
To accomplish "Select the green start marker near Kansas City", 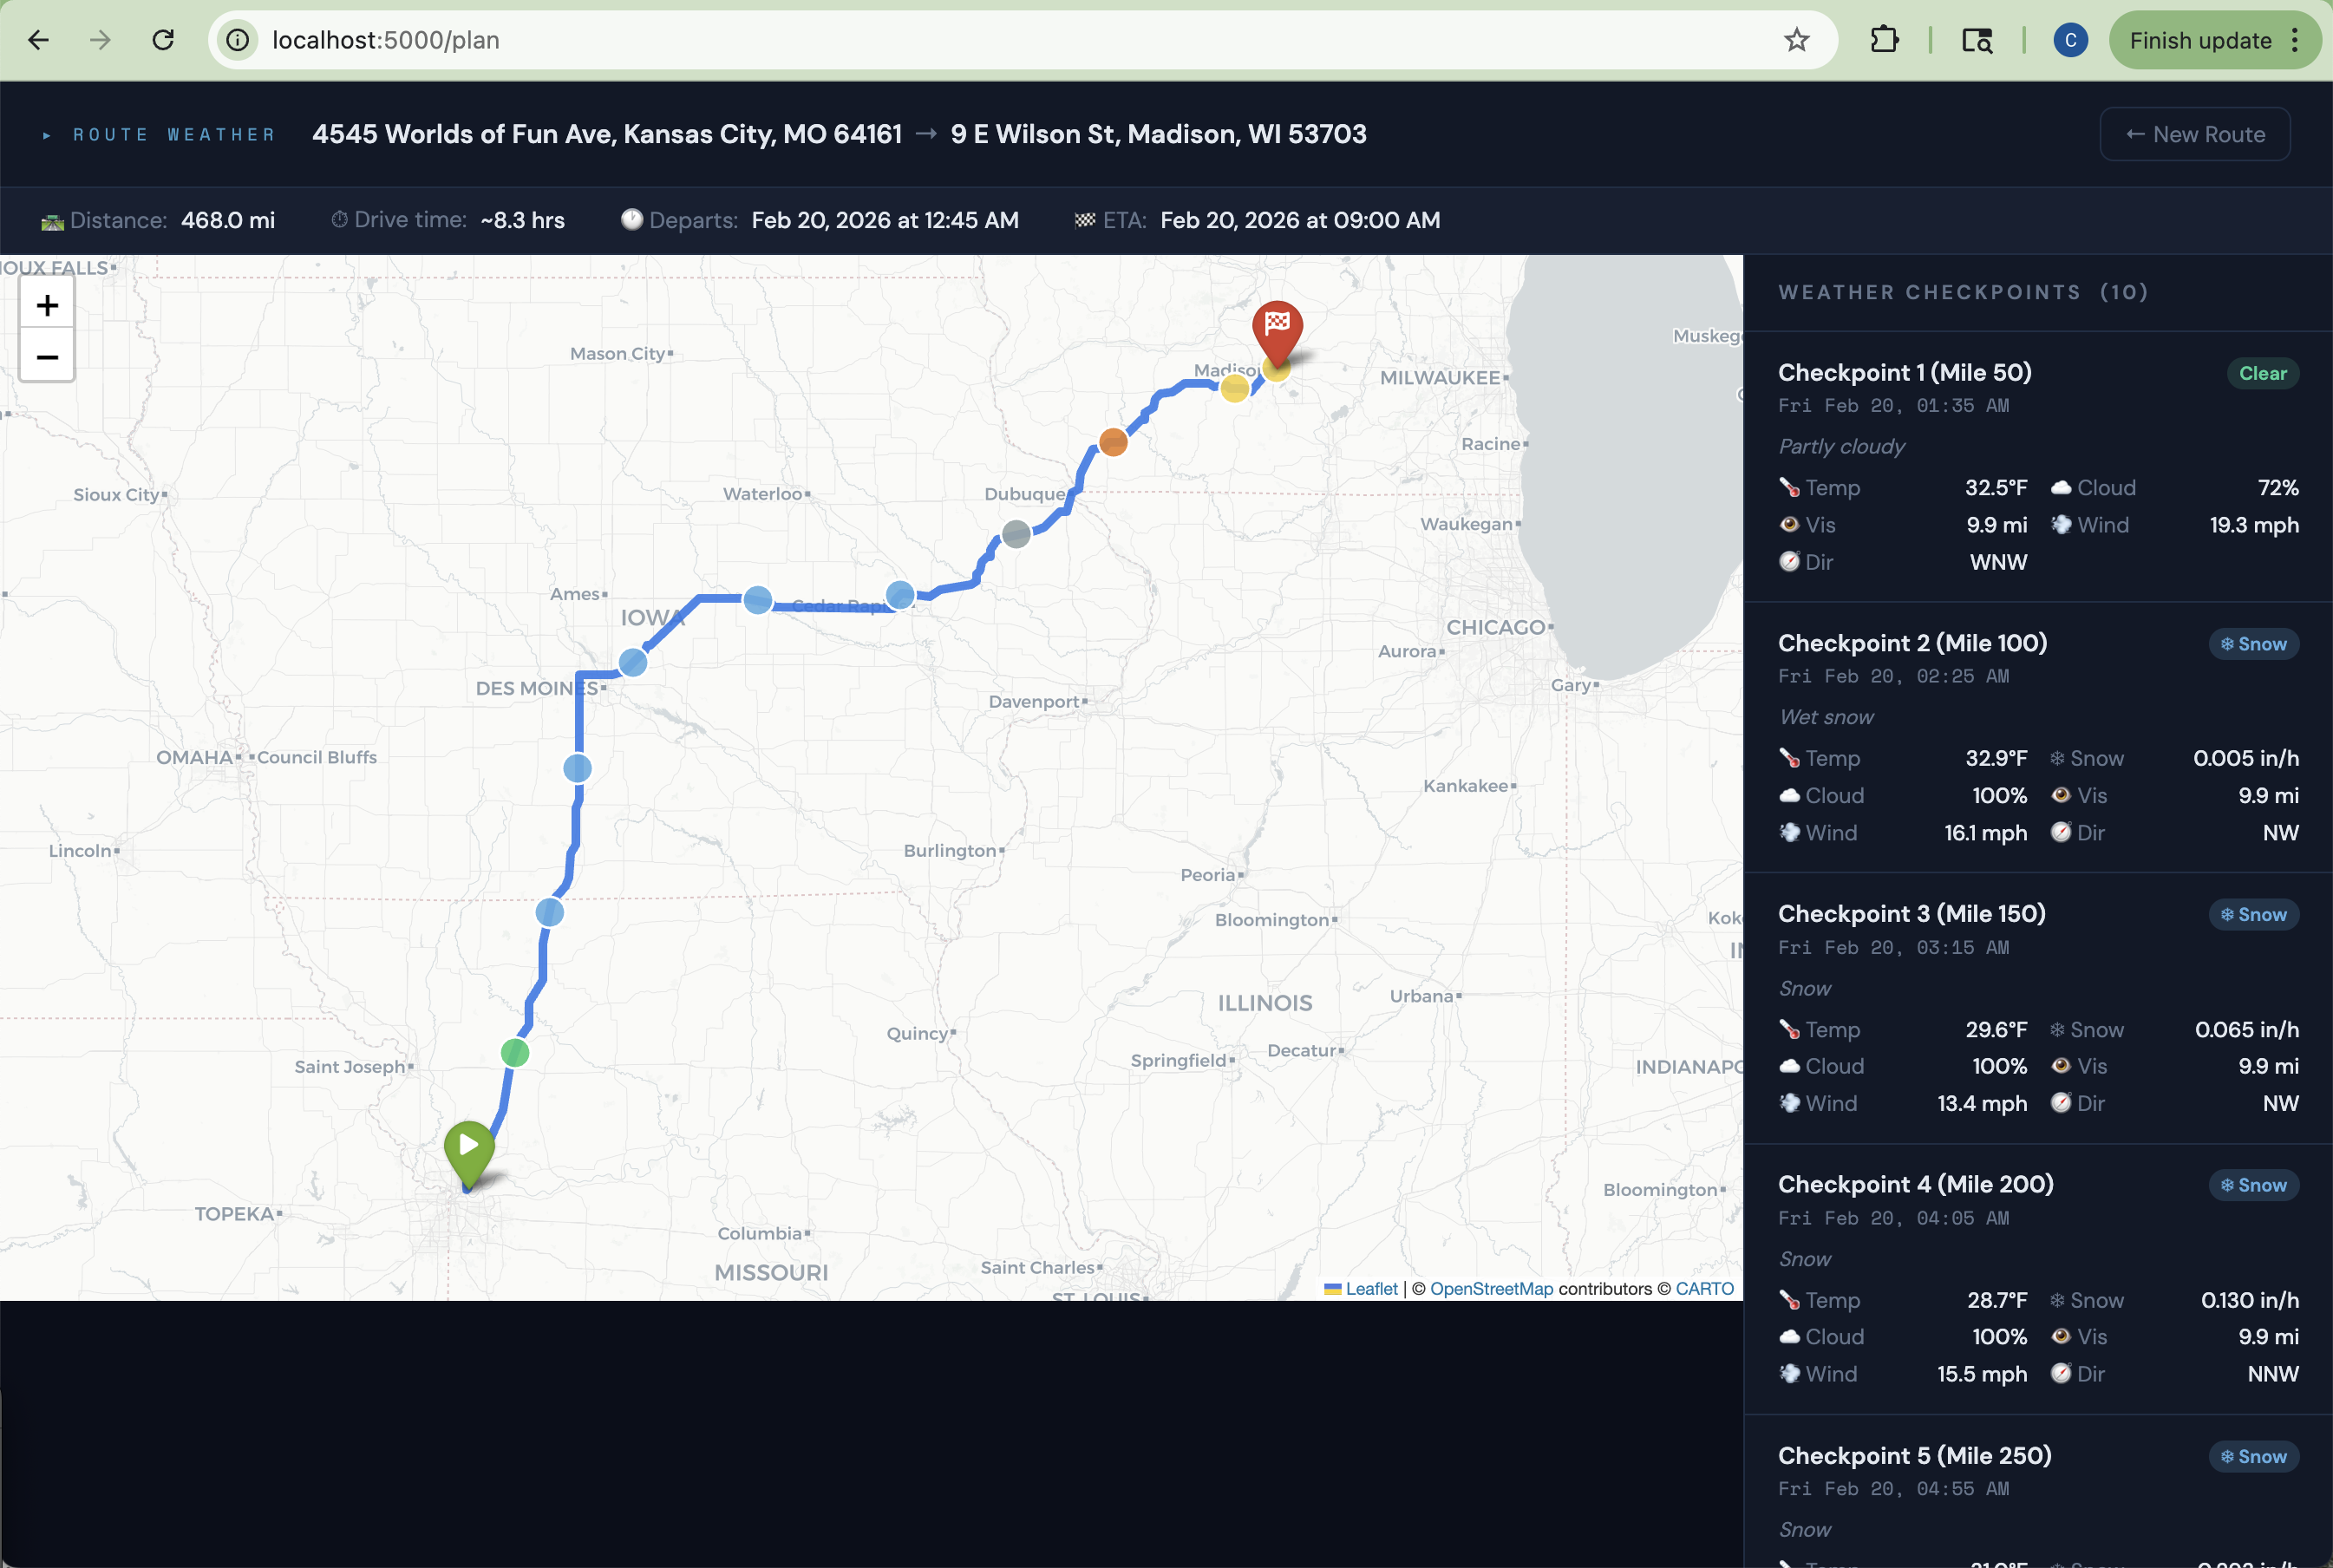I will point(469,1145).
